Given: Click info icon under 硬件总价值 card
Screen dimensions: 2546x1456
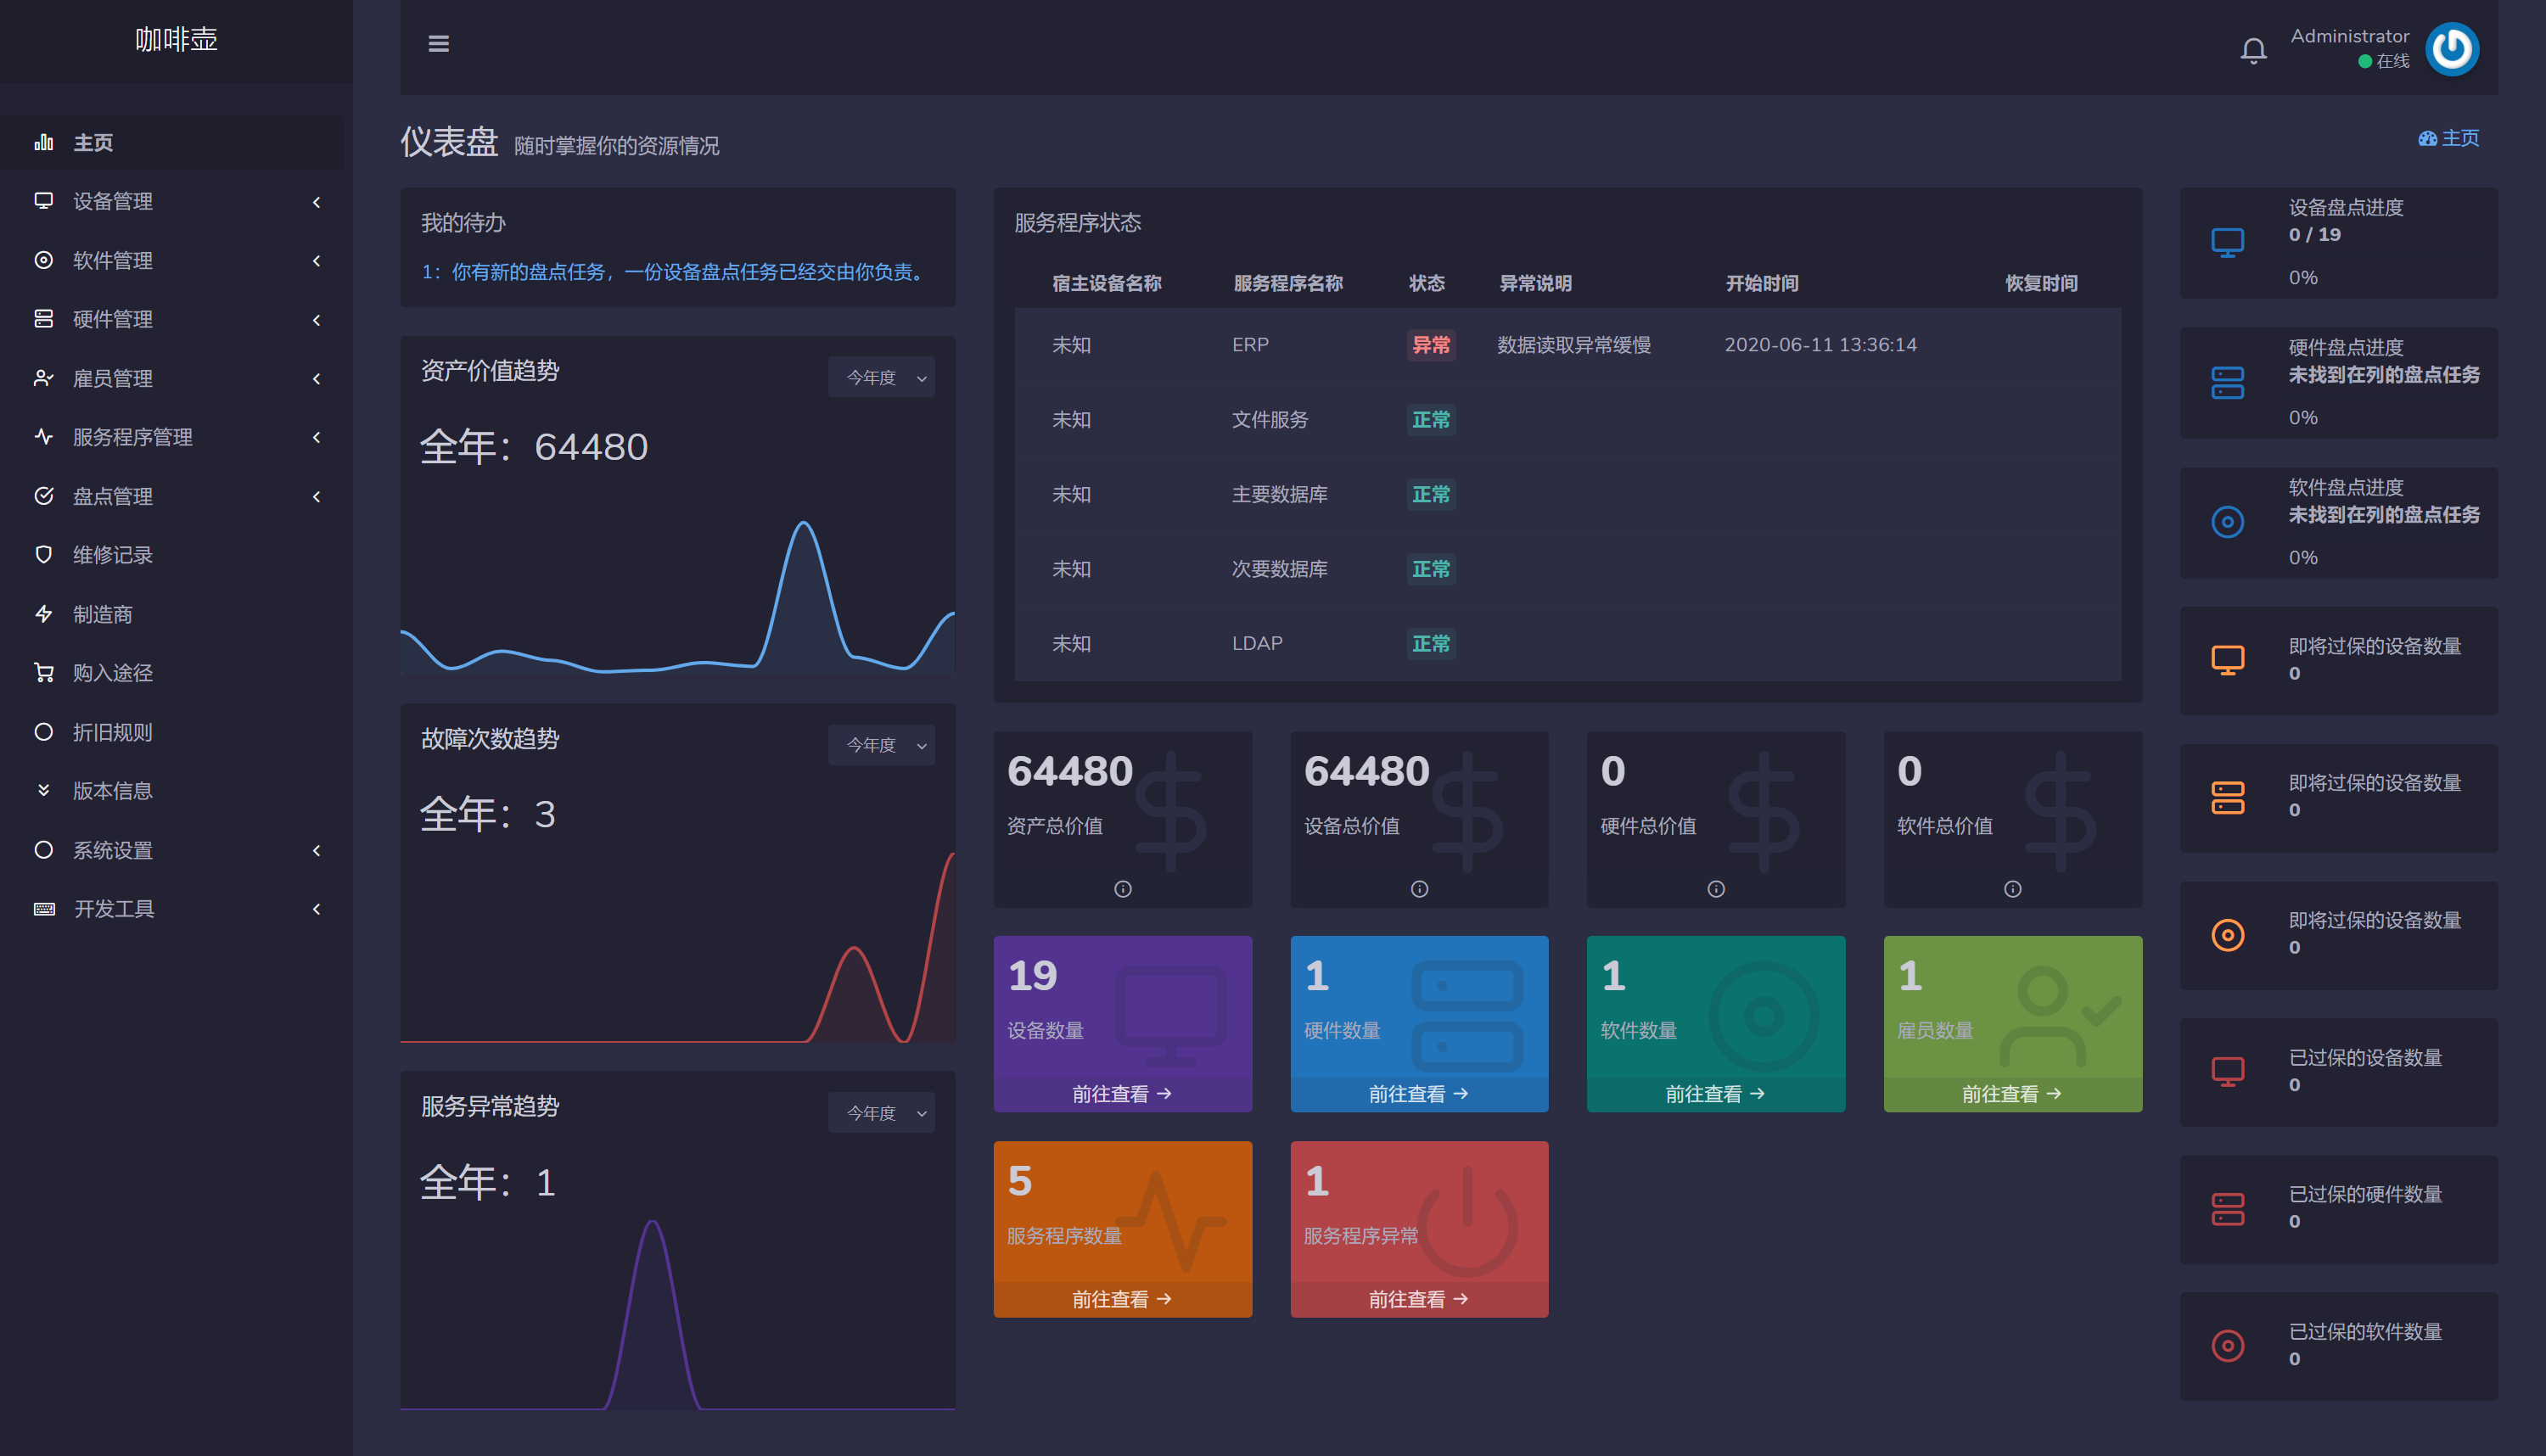Looking at the screenshot, I should pos(1715,888).
